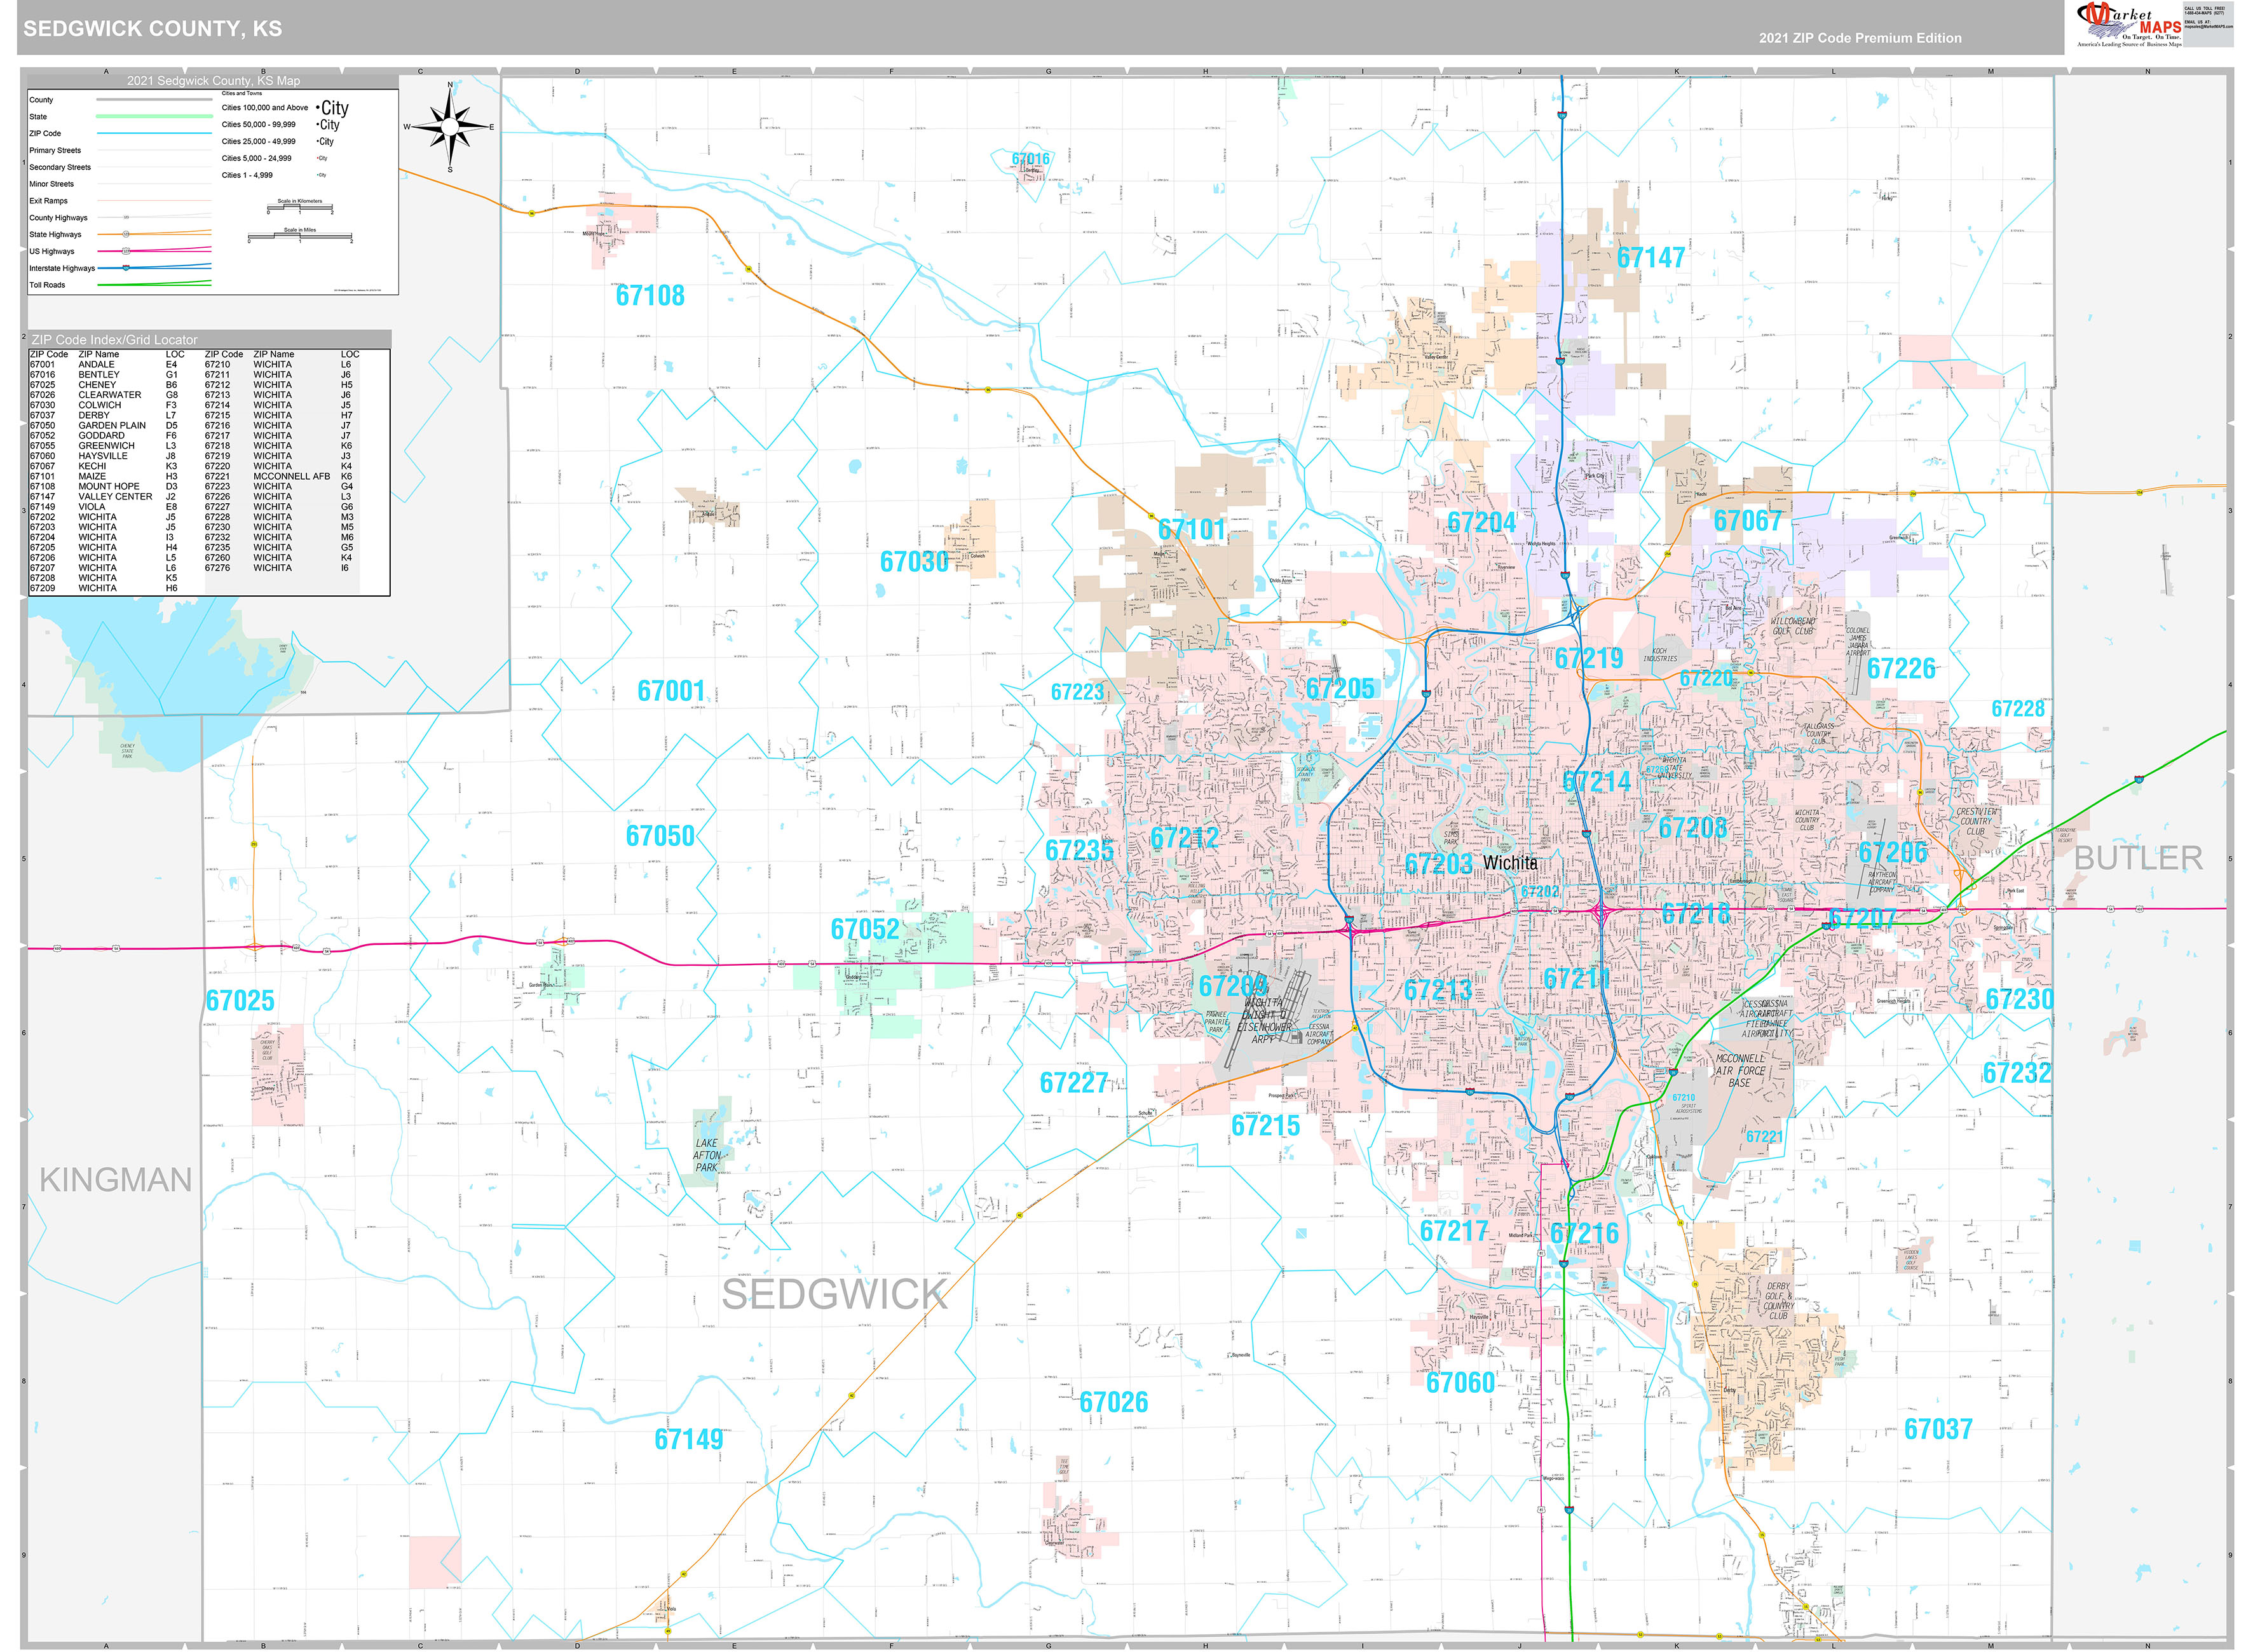The height and width of the screenshot is (1652, 2253).
Task: Click the US Highways pink line sample
Action: (x=154, y=251)
